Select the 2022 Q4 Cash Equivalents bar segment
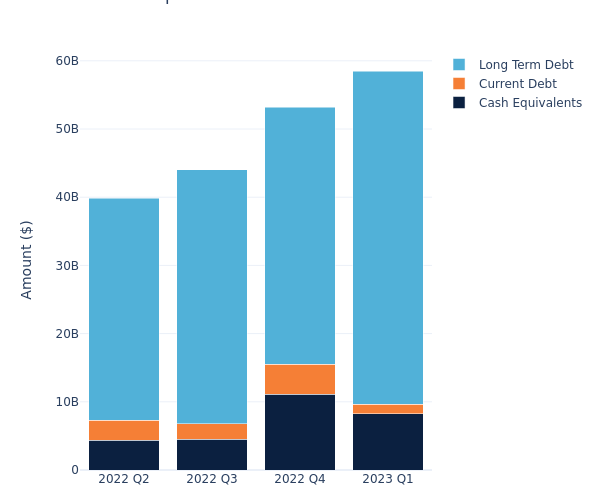Viewport: 600px width, 500px height. (300, 432)
